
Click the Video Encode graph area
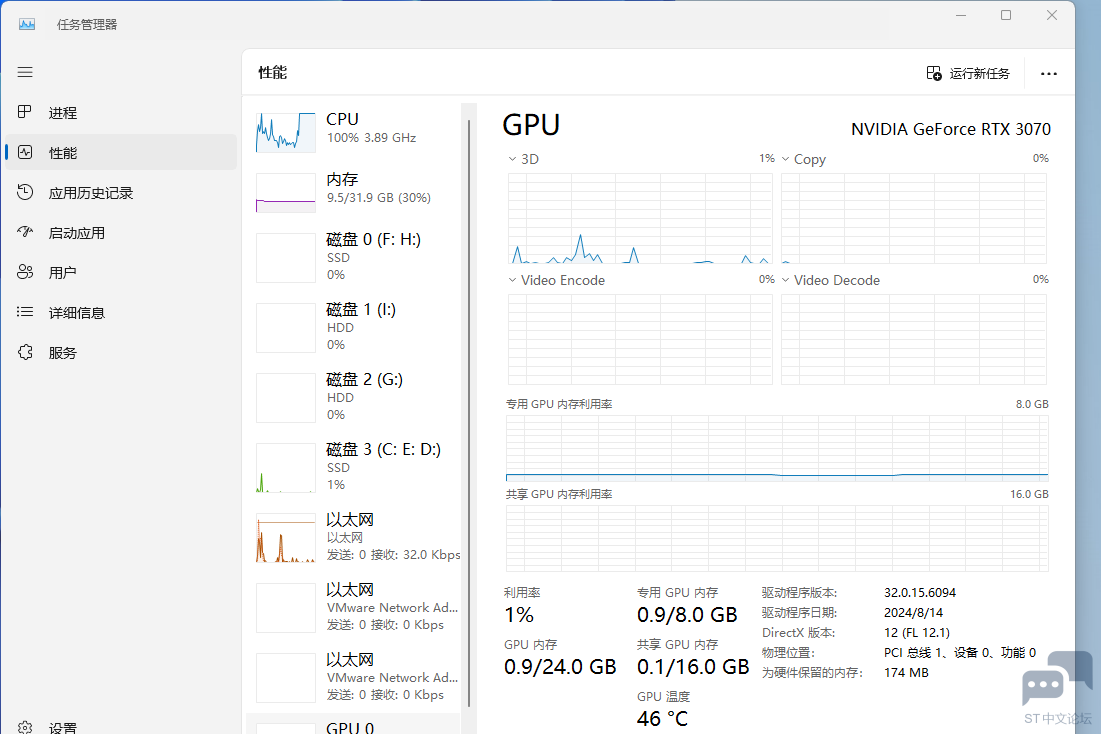point(640,339)
